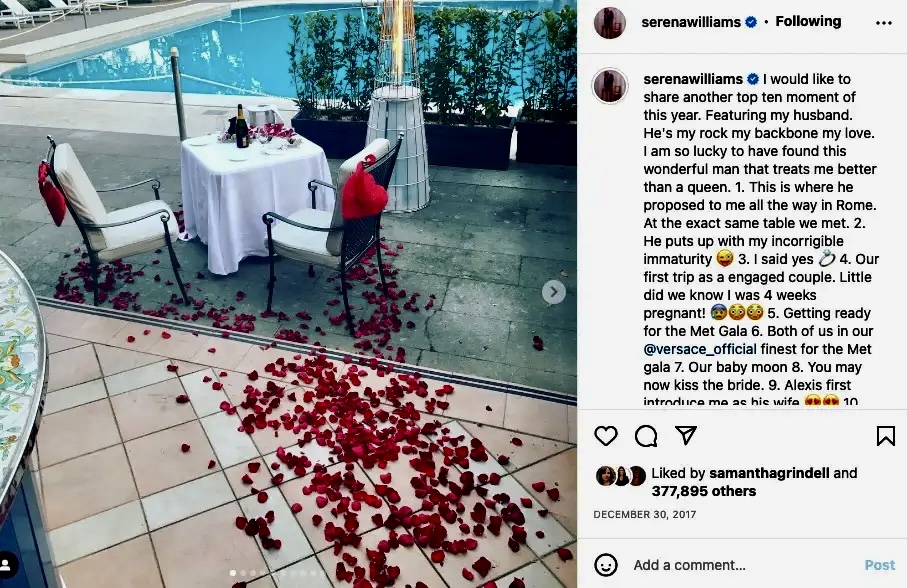View the 377,895 others likes list

703,491
